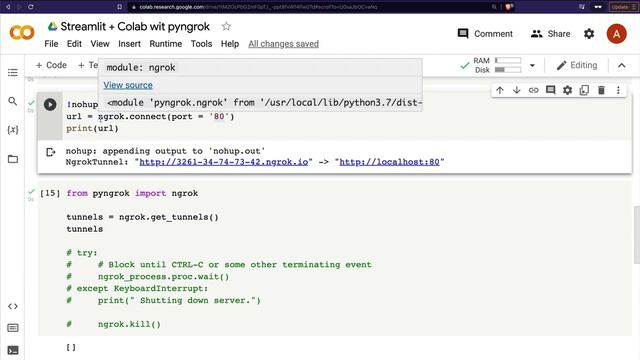The width and height of the screenshot is (640, 360).
Task: Open the ngrok.io tunnel URL link
Action: (x=224, y=162)
